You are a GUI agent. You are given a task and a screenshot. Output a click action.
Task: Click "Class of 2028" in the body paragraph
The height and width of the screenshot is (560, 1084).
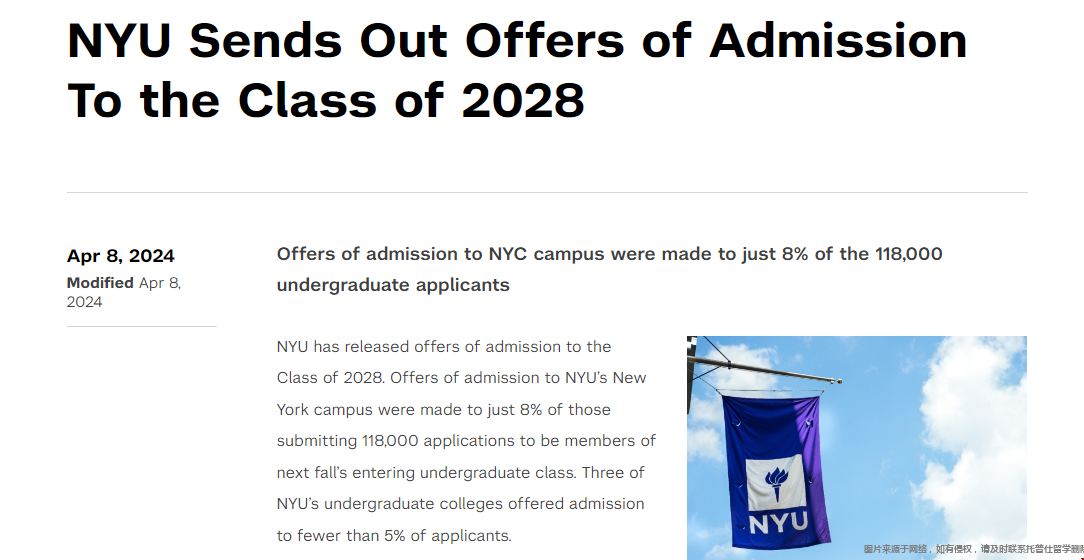(x=328, y=378)
